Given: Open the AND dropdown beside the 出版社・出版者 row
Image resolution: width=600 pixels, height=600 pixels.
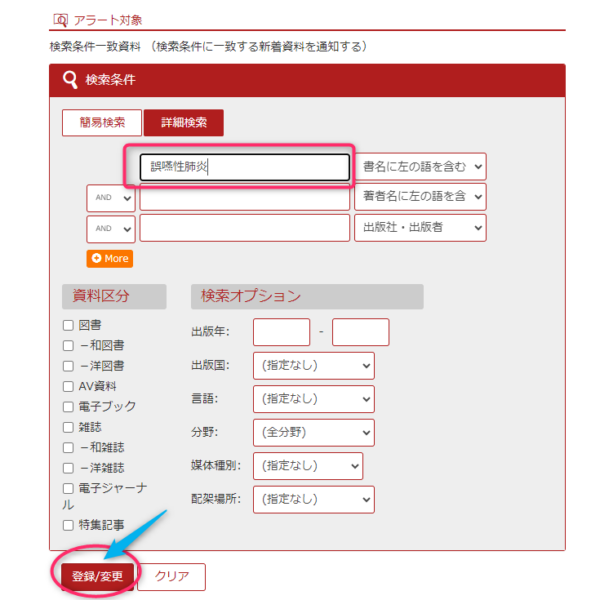Looking at the screenshot, I should coord(111,229).
